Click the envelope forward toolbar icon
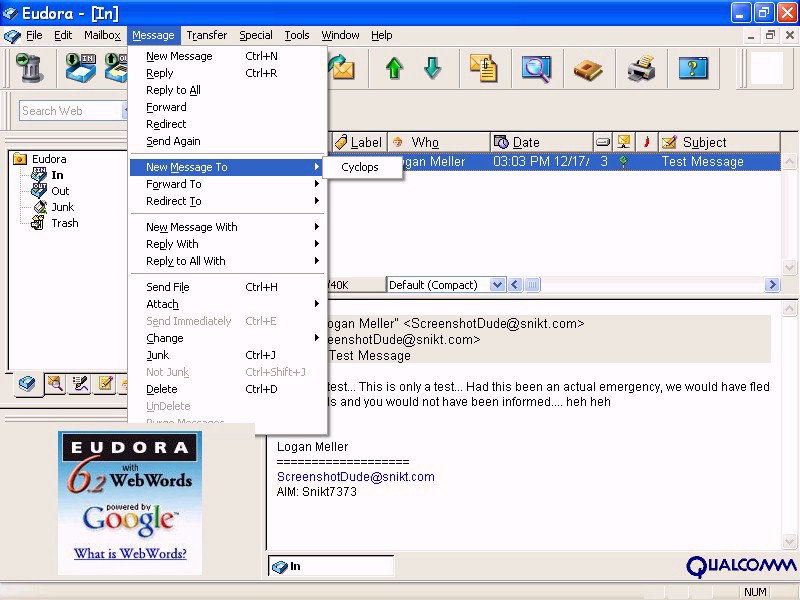This screenshot has width=800, height=600. [341, 68]
